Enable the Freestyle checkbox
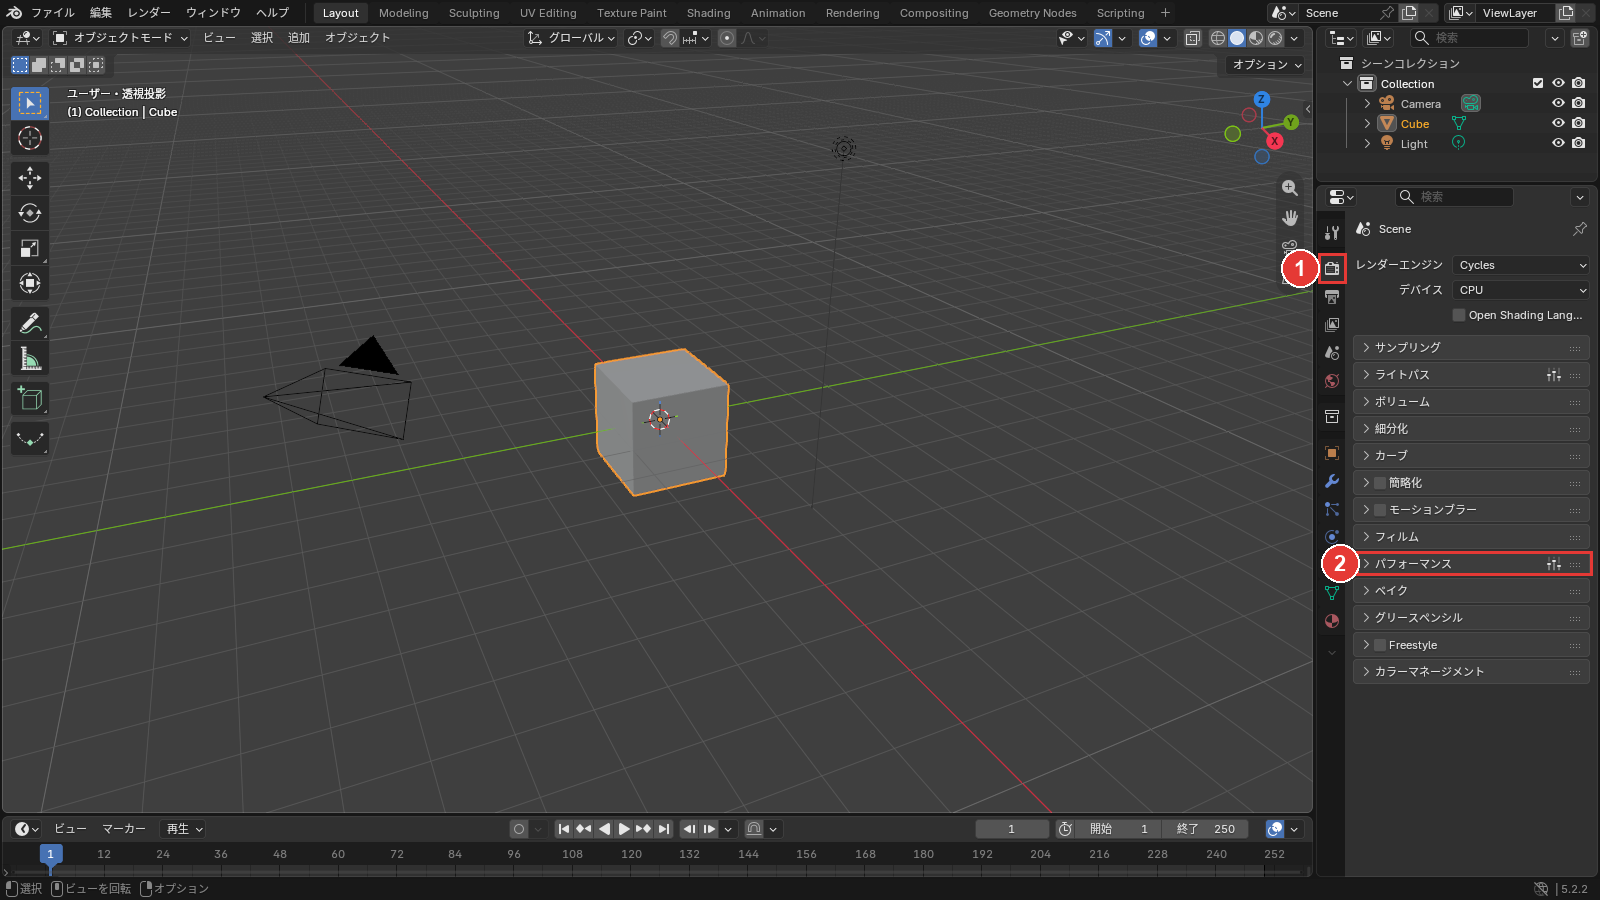The width and height of the screenshot is (1600, 900). (1380, 645)
